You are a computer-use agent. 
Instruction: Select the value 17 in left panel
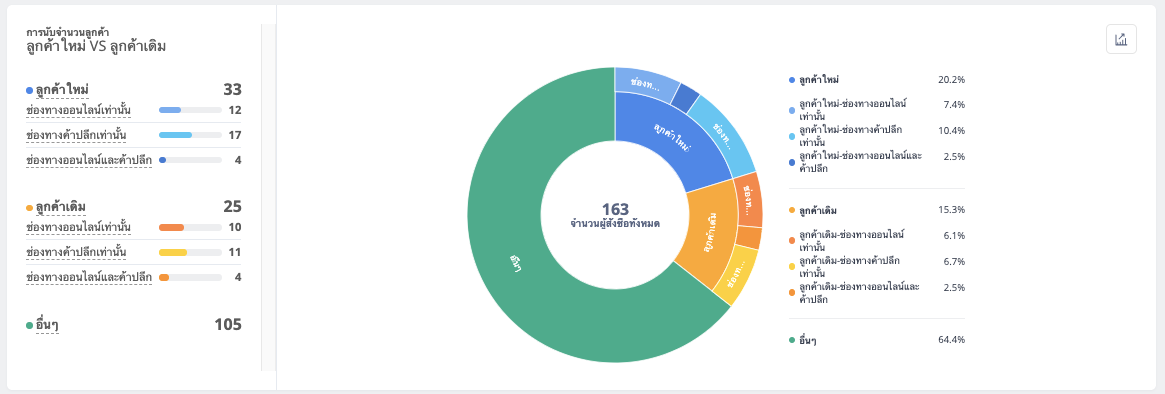pos(235,135)
